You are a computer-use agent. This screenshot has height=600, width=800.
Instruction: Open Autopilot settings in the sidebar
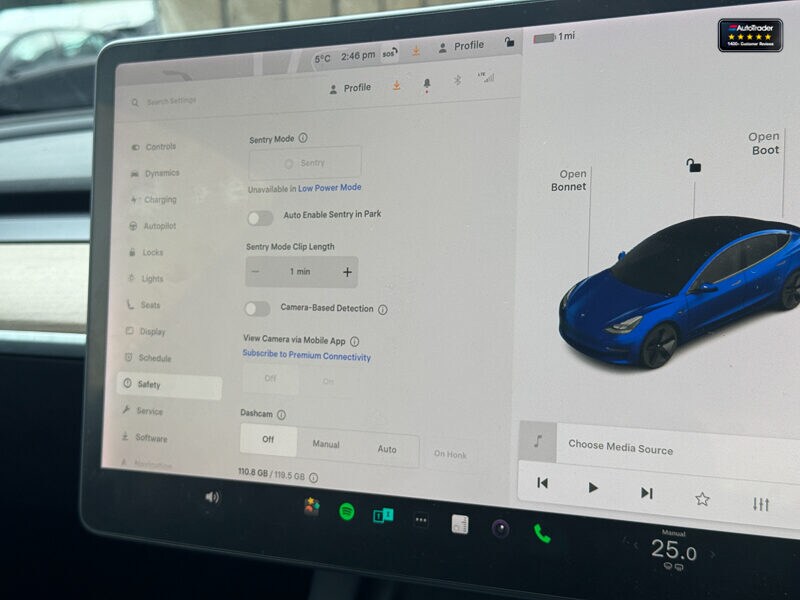tap(160, 226)
